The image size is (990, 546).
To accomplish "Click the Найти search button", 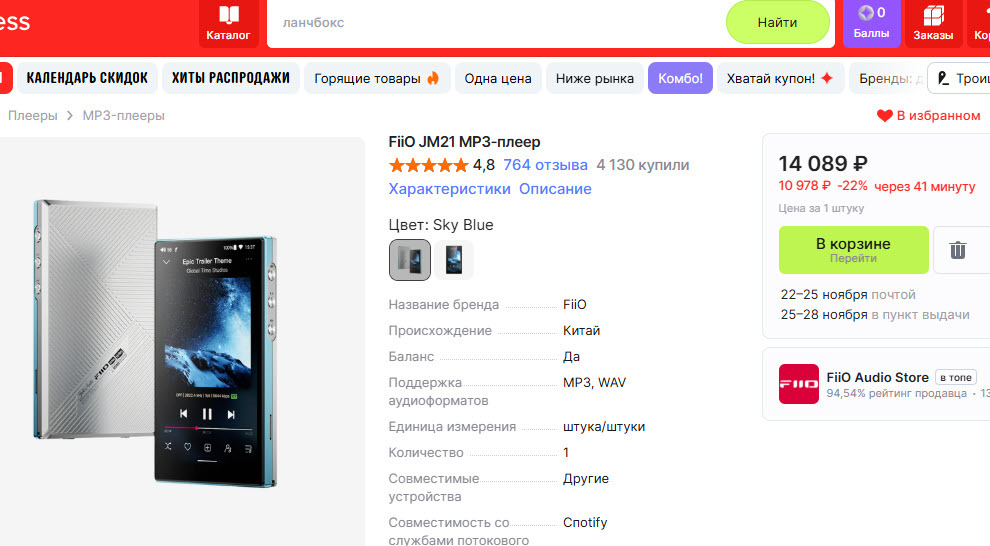I will coord(777,23).
